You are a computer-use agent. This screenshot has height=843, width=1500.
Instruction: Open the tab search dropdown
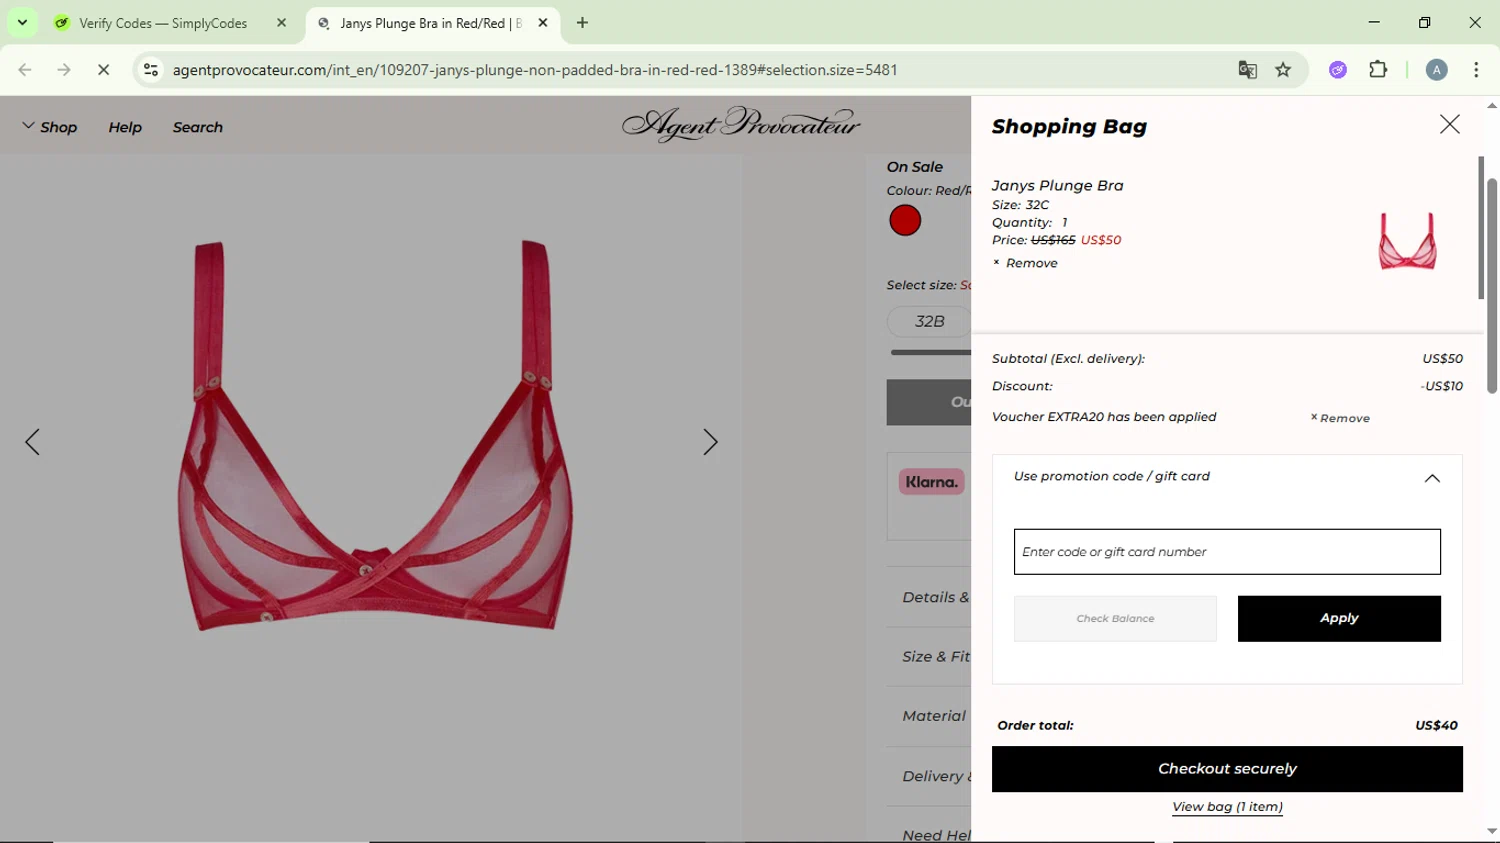pyautogui.click(x=22, y=23)
